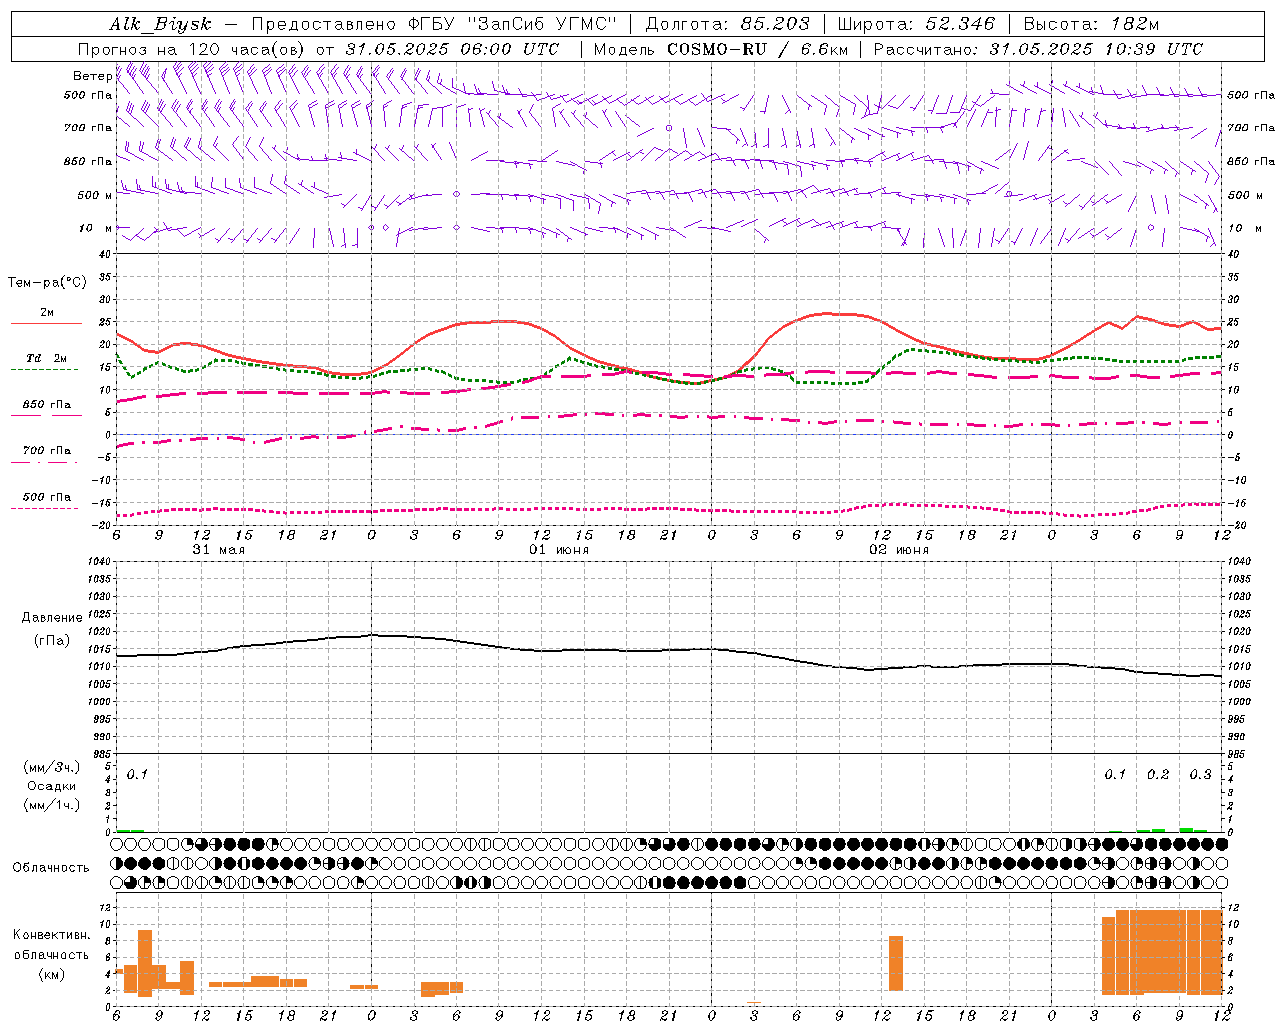The width and height of the screenshot is (1280, 1024).
Task: Click the Облачность cloud cover label
Action: tap(51, 867)
